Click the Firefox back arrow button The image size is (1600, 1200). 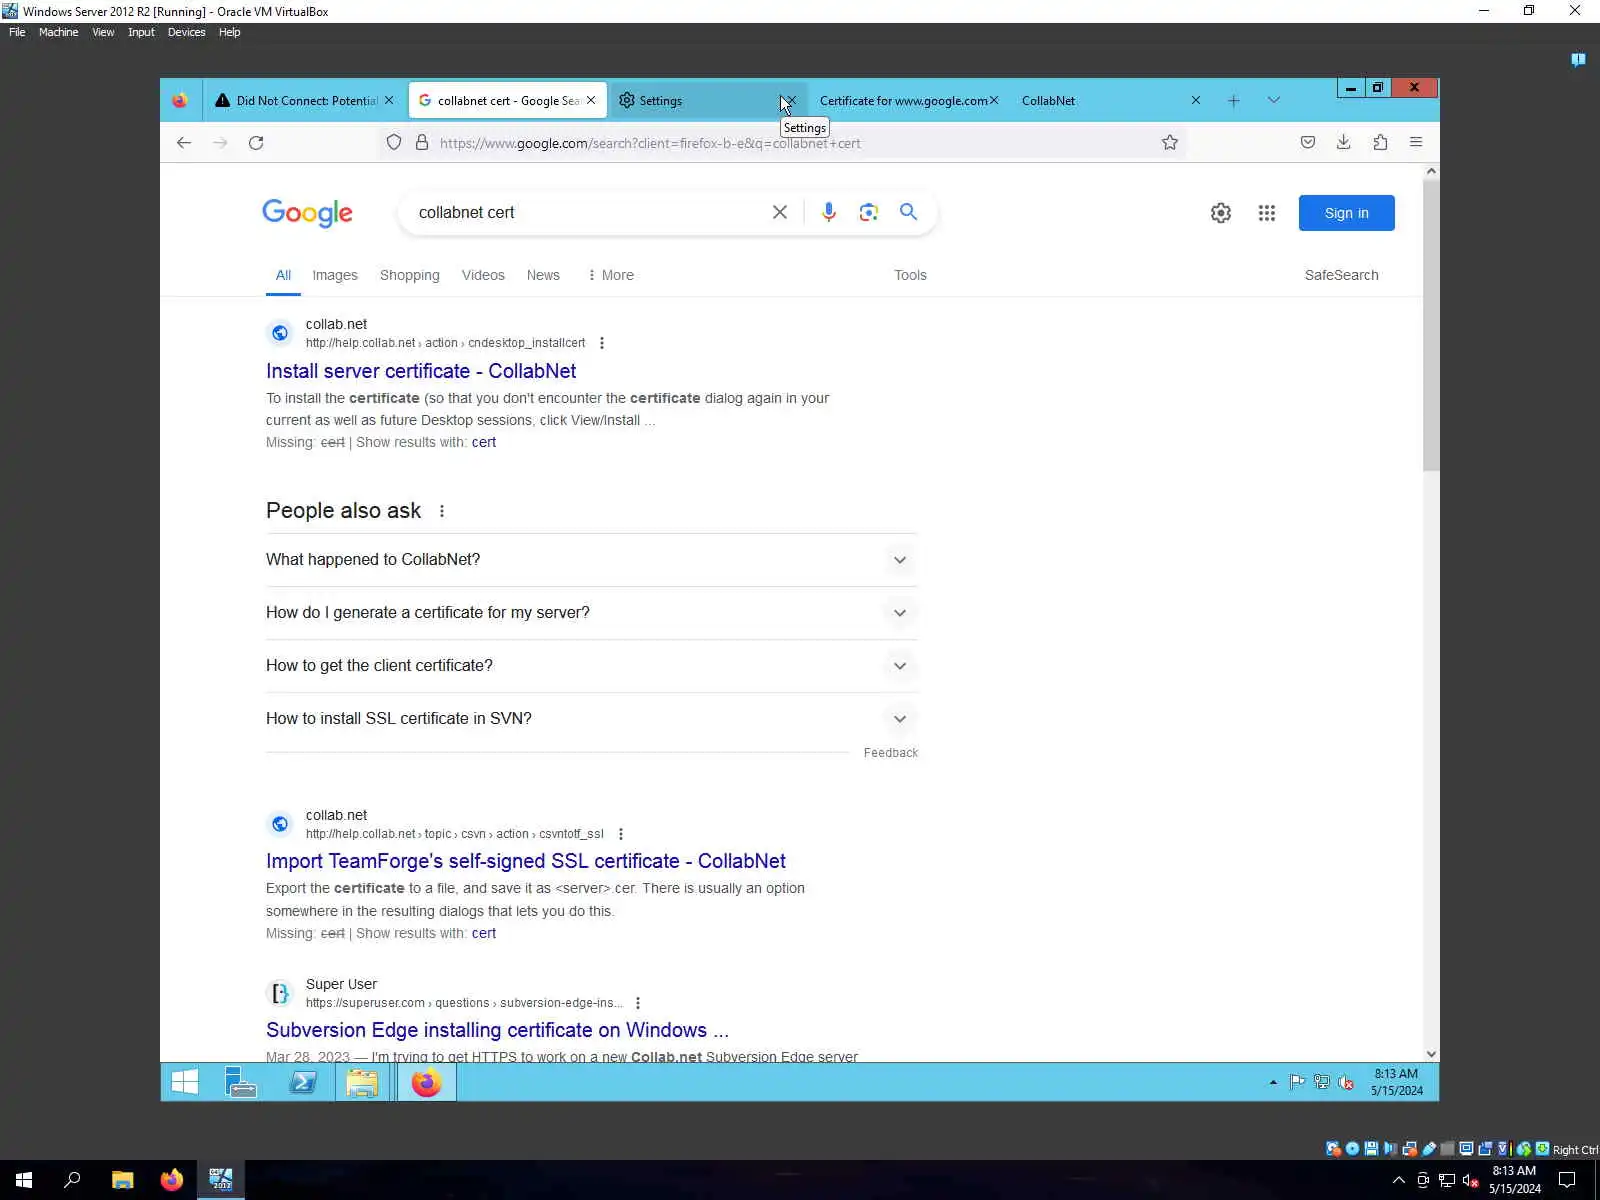click(184, 143)
